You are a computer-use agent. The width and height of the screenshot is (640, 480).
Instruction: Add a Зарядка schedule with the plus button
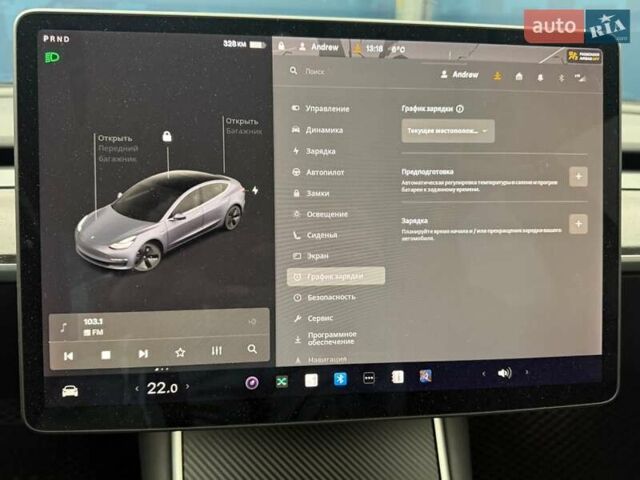click(x=578, y=224)
